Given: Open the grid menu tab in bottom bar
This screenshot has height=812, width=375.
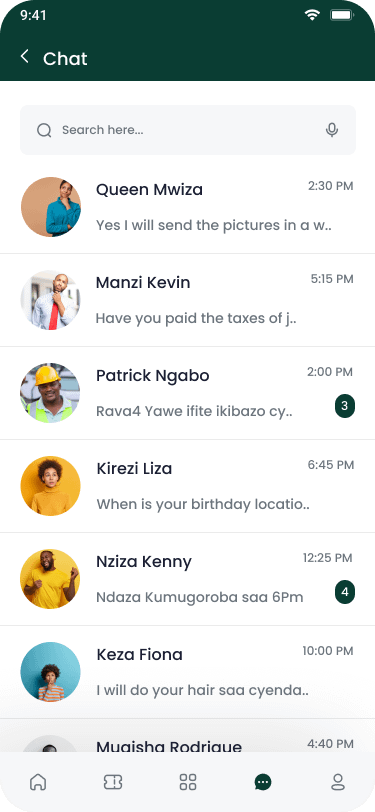Looking at the screenshot, I should click(188, 782).
